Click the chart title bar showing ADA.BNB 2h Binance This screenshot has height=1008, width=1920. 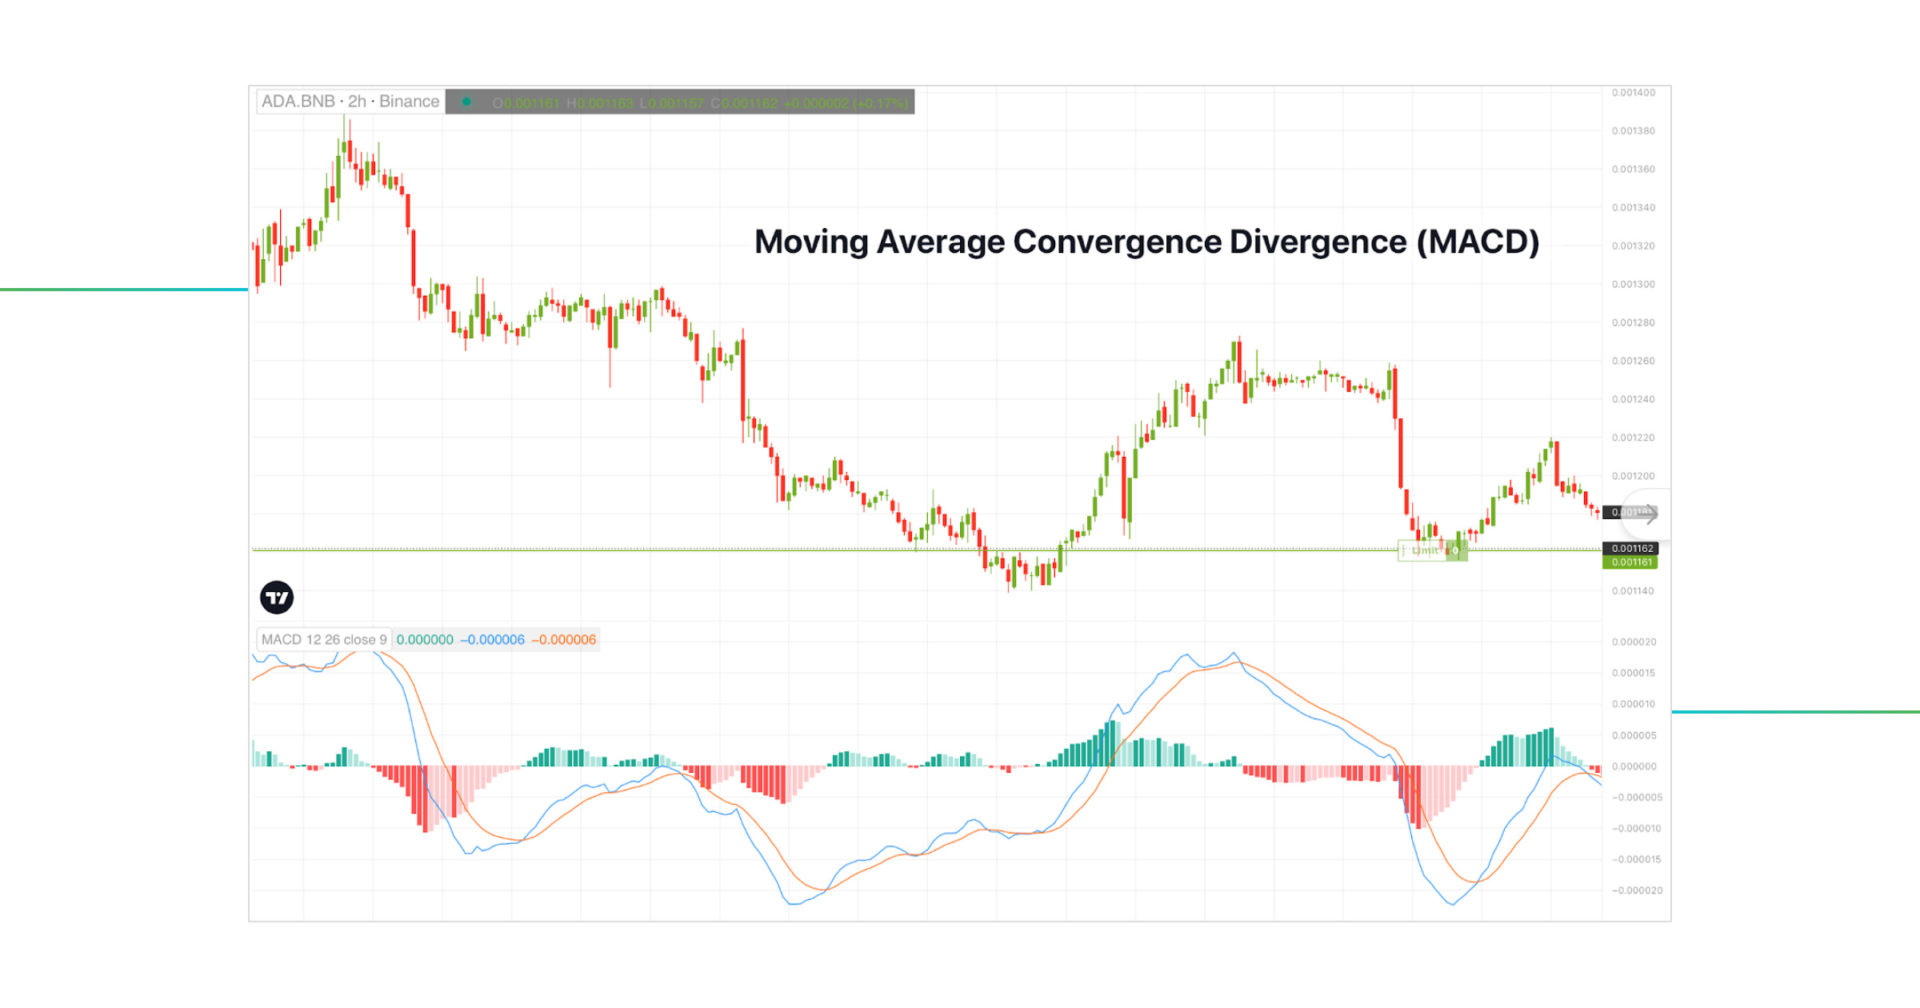click(350, 101)
